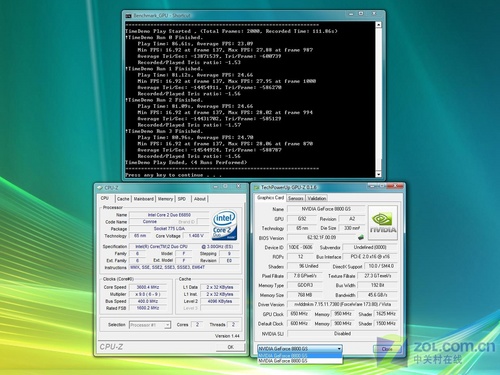Click the Pixel Fillrate field 7.8 GPixel/s

click(x=305, y=276)
